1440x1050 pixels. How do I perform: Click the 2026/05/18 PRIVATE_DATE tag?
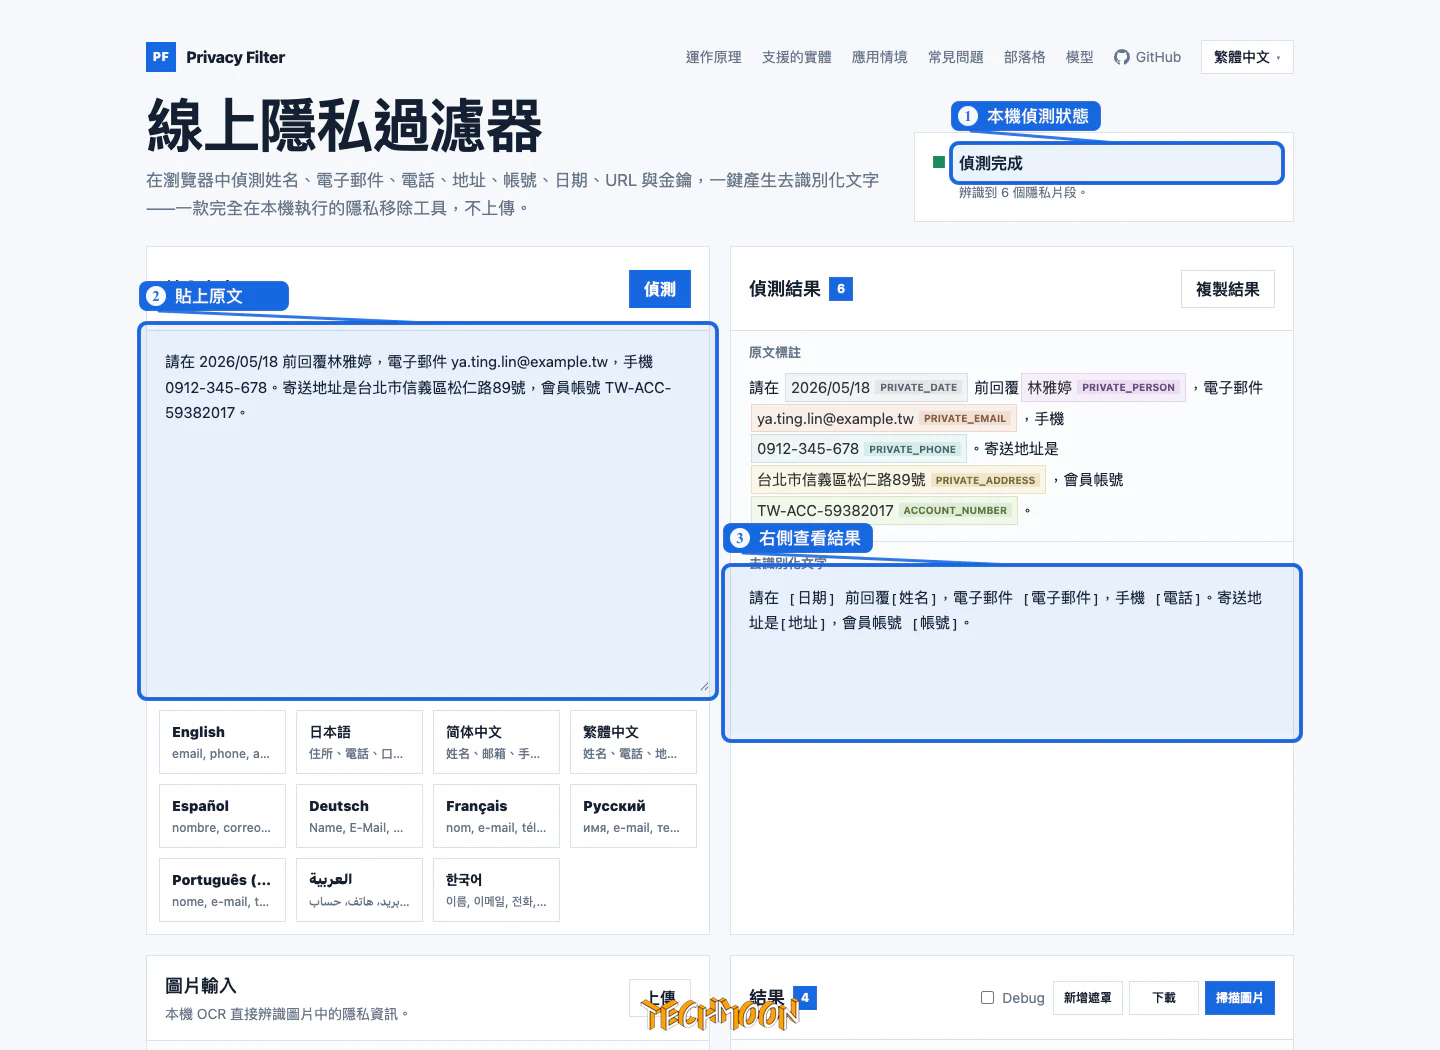[876, 387]
